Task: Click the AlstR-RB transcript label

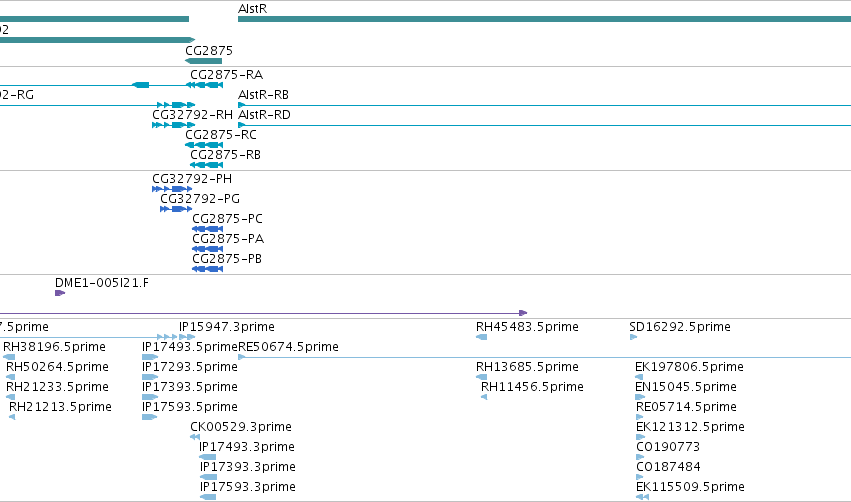Action: (263, 94)
